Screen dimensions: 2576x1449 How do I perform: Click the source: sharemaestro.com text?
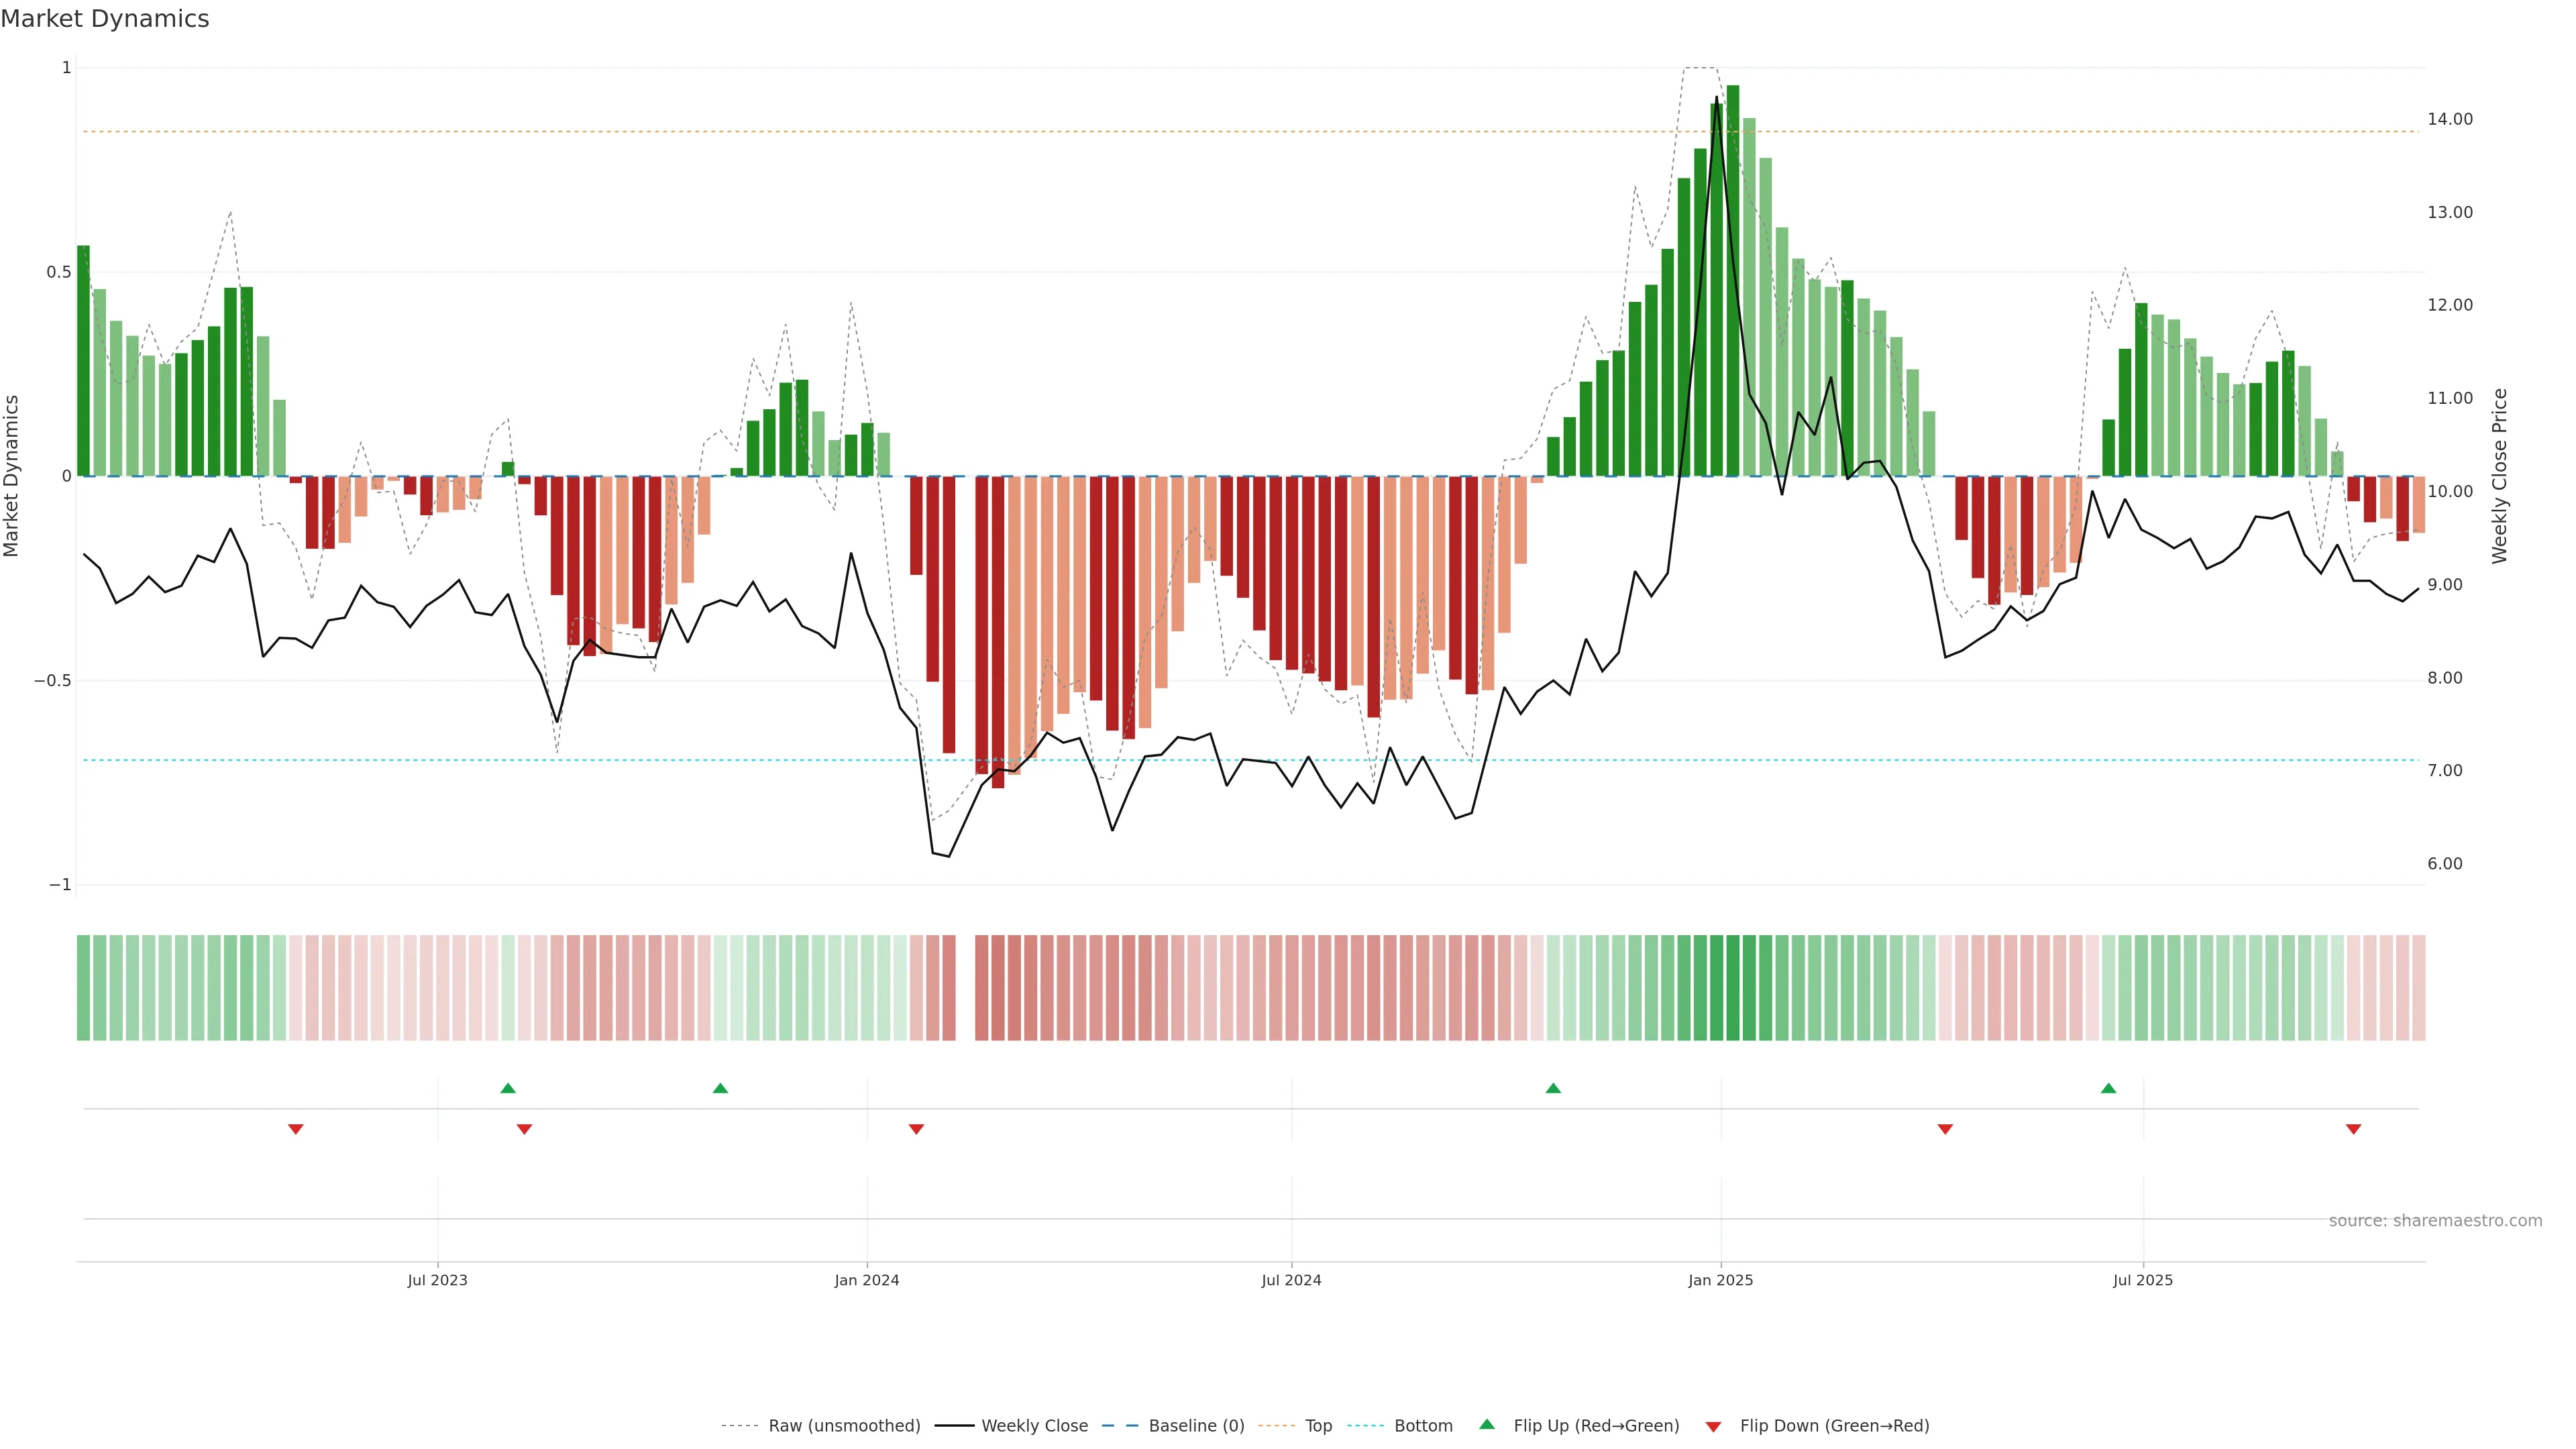click(2435, 1221)
